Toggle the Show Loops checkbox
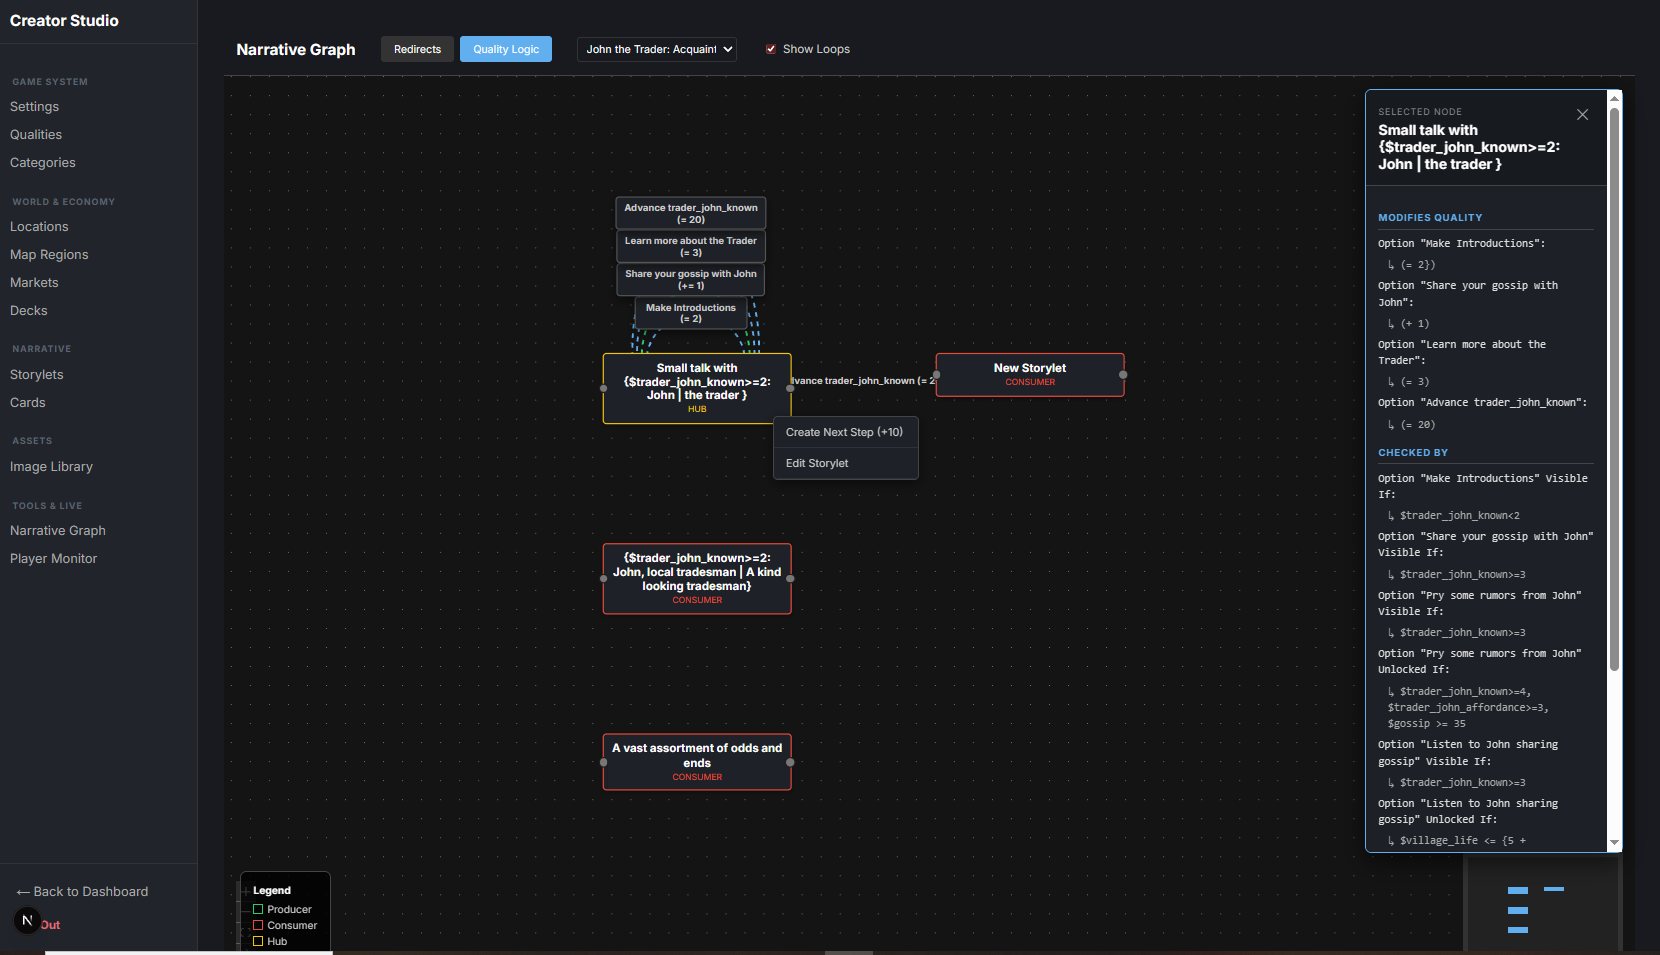Image resolution: width=1660 pixels, height=955 pixels. tap(771, 49)
